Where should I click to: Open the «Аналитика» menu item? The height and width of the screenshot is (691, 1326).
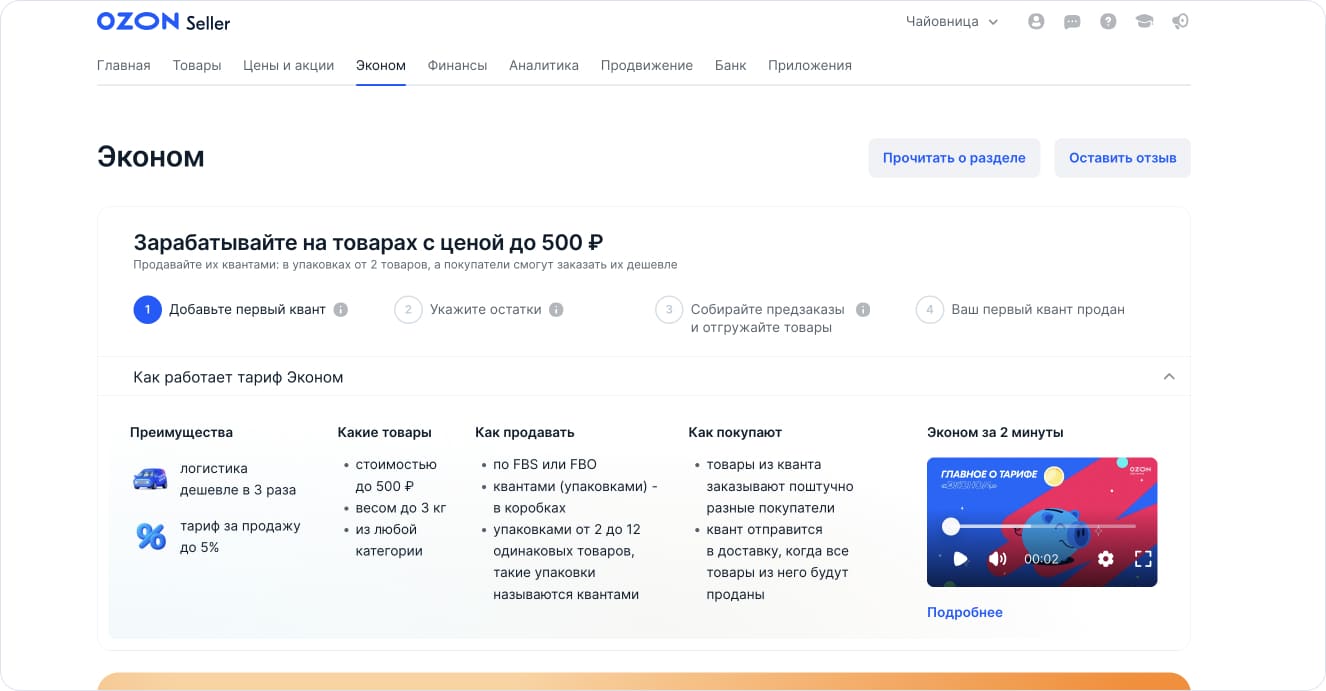point(543,65)
